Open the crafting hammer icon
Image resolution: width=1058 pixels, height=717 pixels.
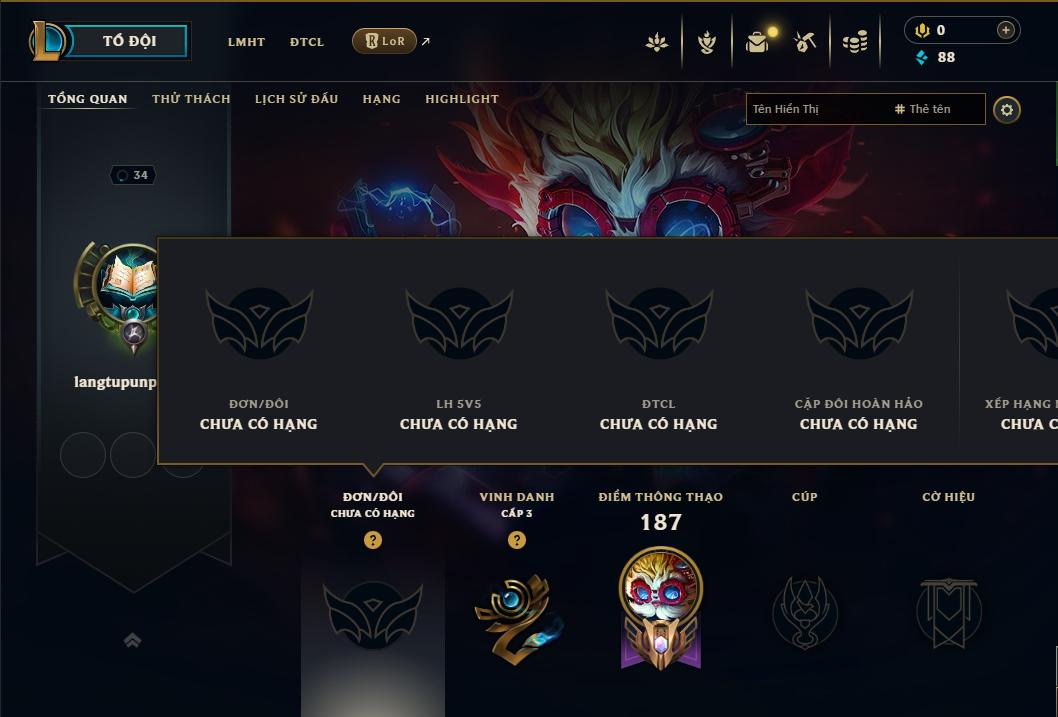(x=805, y=42)
